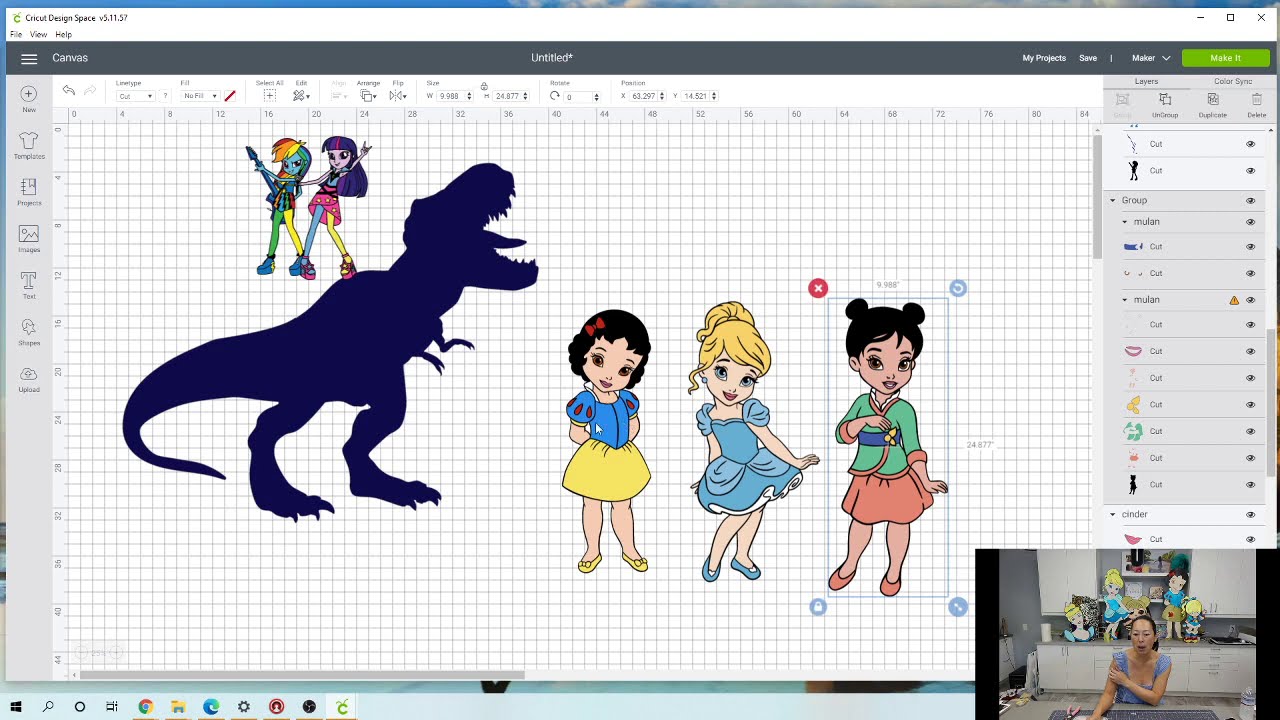
Task: Collapse the cinder layer group
Action: click(x=1112, y=515)
